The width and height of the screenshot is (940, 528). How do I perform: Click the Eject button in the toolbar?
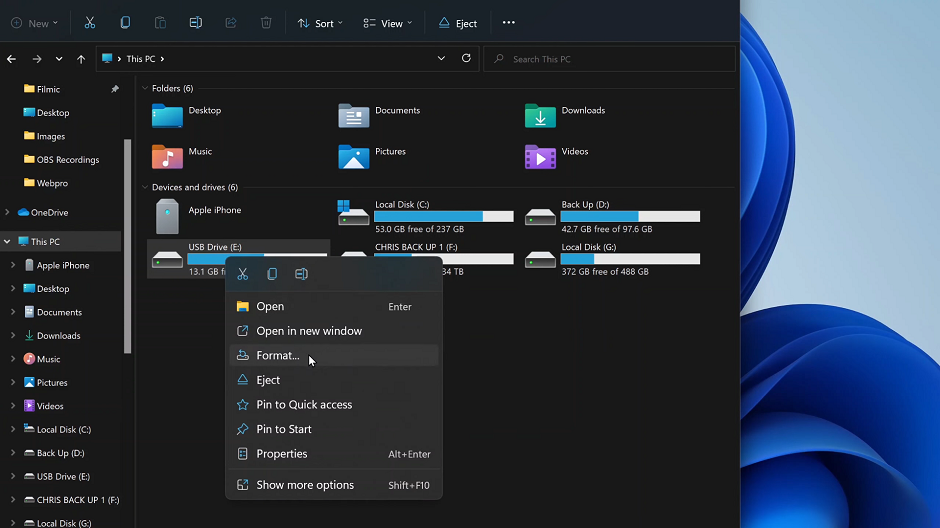(458, 23)
